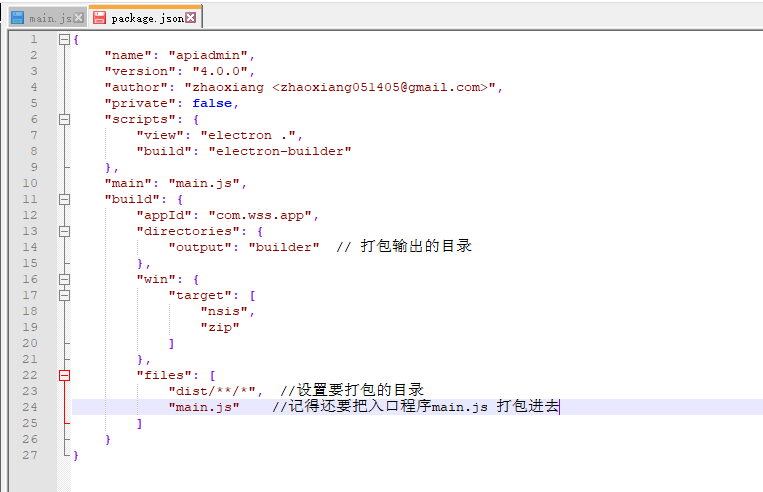Click the comment ending 打包进去 on line 24
This screenshot has height=492, width=763.
pos(416,406)
